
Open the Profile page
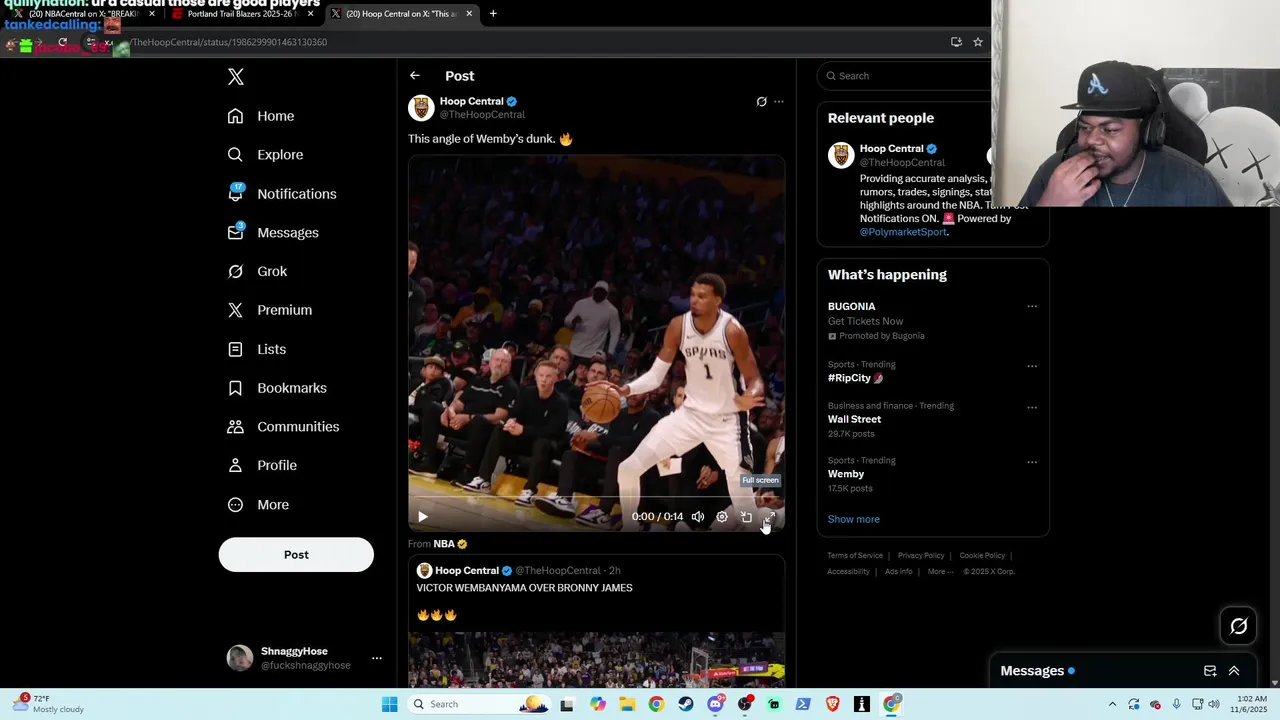tap(262, 466)
